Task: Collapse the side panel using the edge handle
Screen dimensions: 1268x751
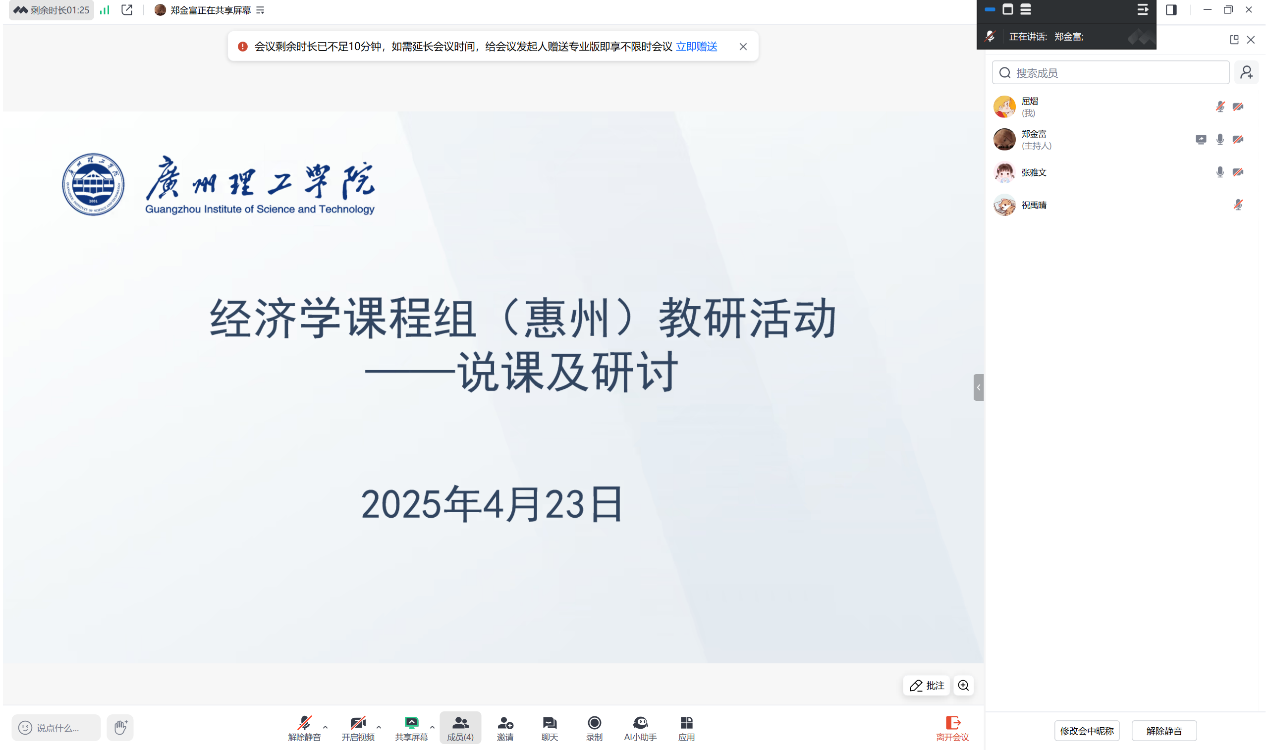Action: (979, 387)
